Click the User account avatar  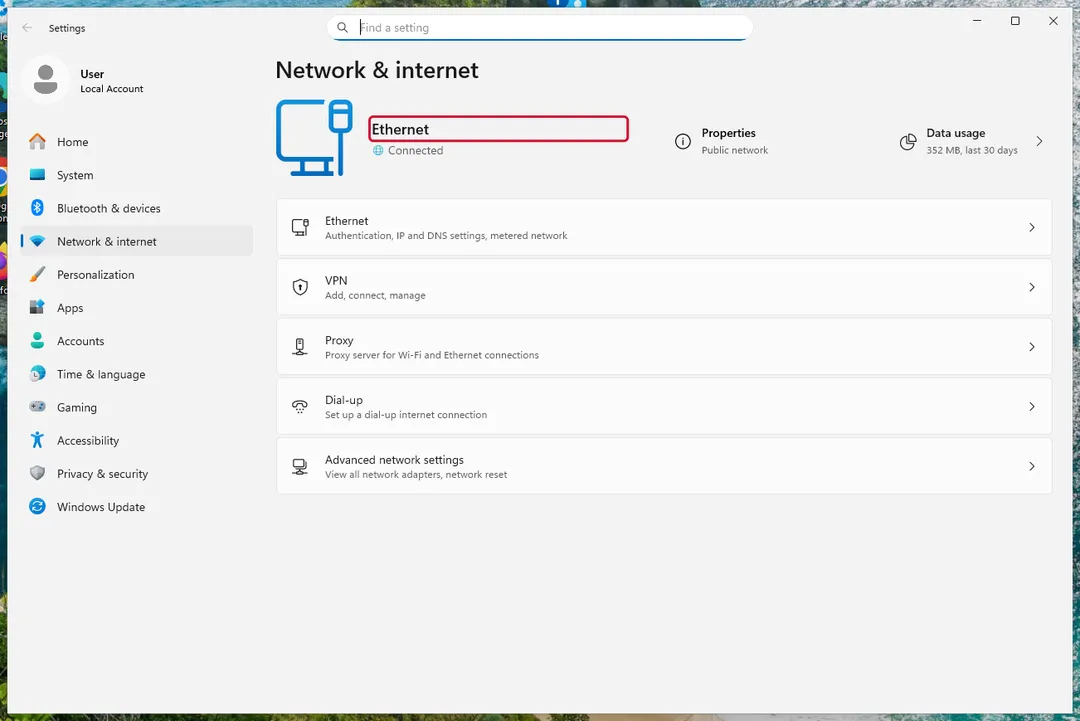coord(45,80)
